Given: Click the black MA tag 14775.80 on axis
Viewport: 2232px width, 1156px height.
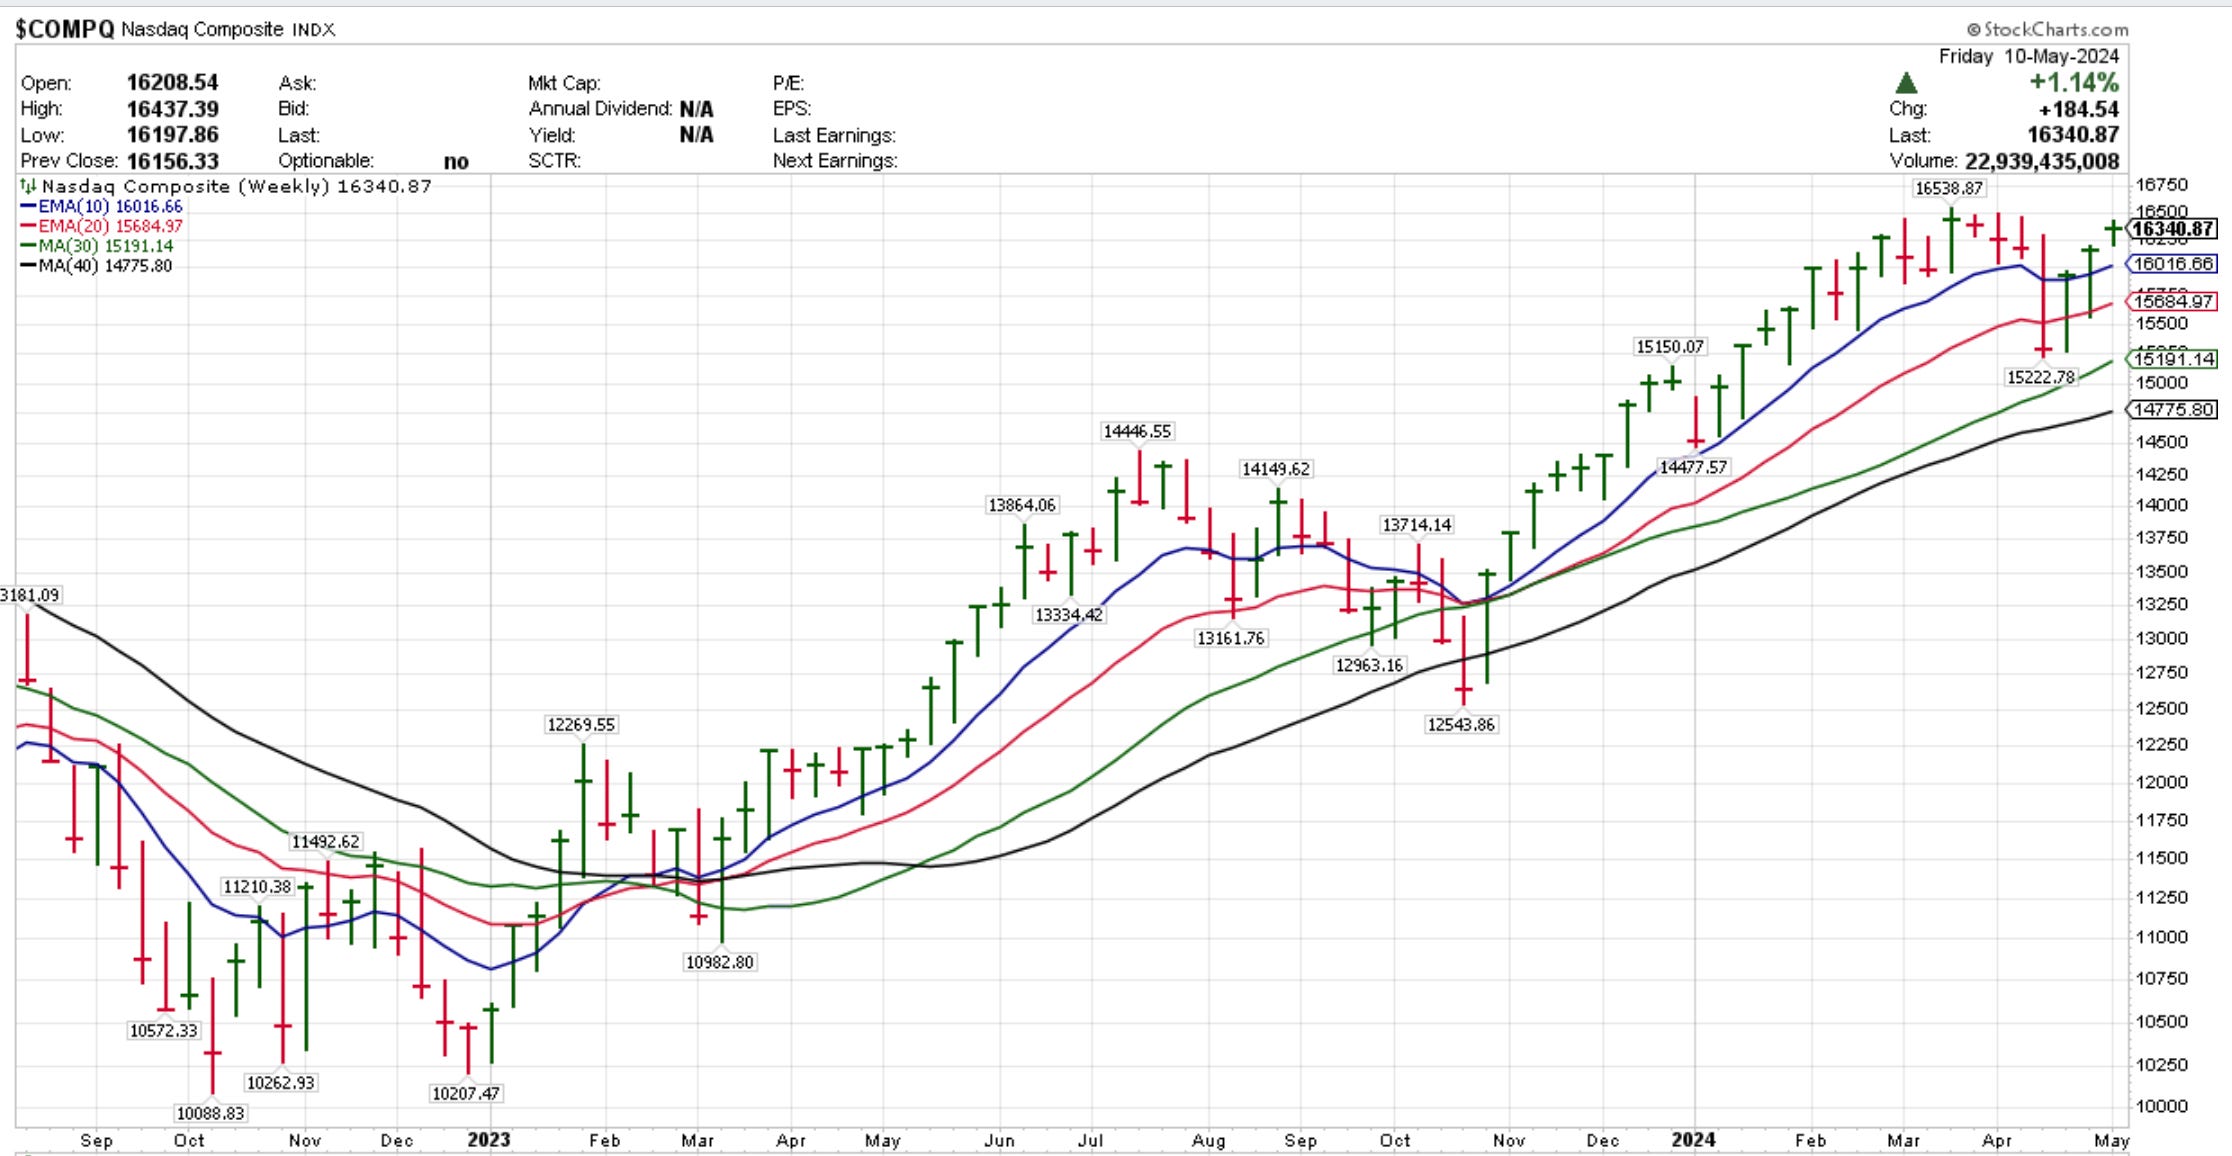Looking at the screenshot, I should coord(2172,410).
